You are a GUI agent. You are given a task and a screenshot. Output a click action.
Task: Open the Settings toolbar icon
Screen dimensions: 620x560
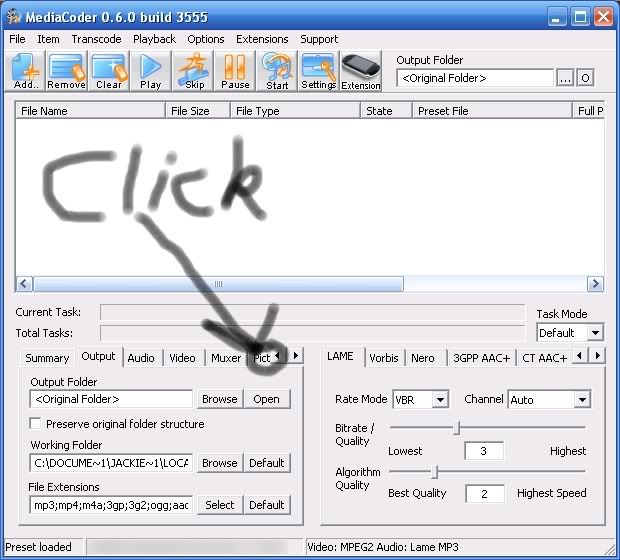click(x=319, y=71)
